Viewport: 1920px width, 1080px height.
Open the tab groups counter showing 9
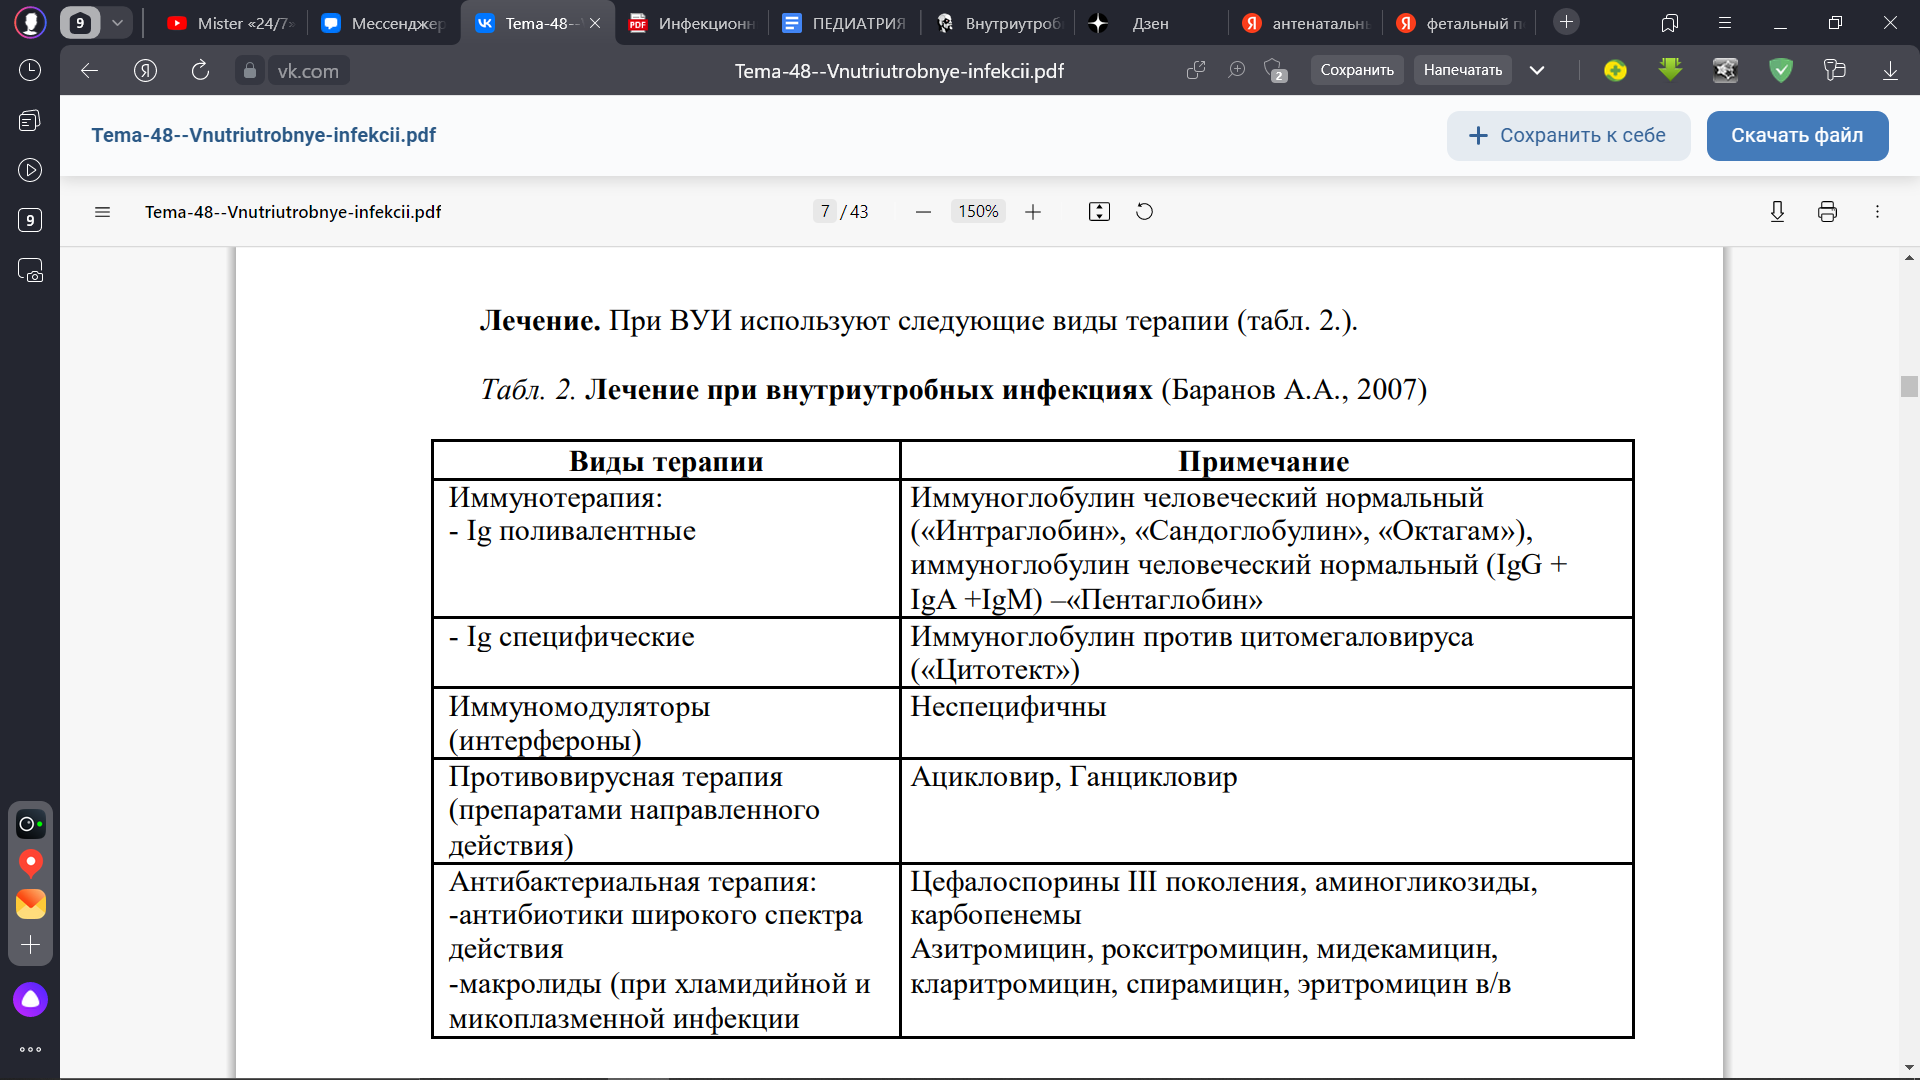click(x=80, y=22)
